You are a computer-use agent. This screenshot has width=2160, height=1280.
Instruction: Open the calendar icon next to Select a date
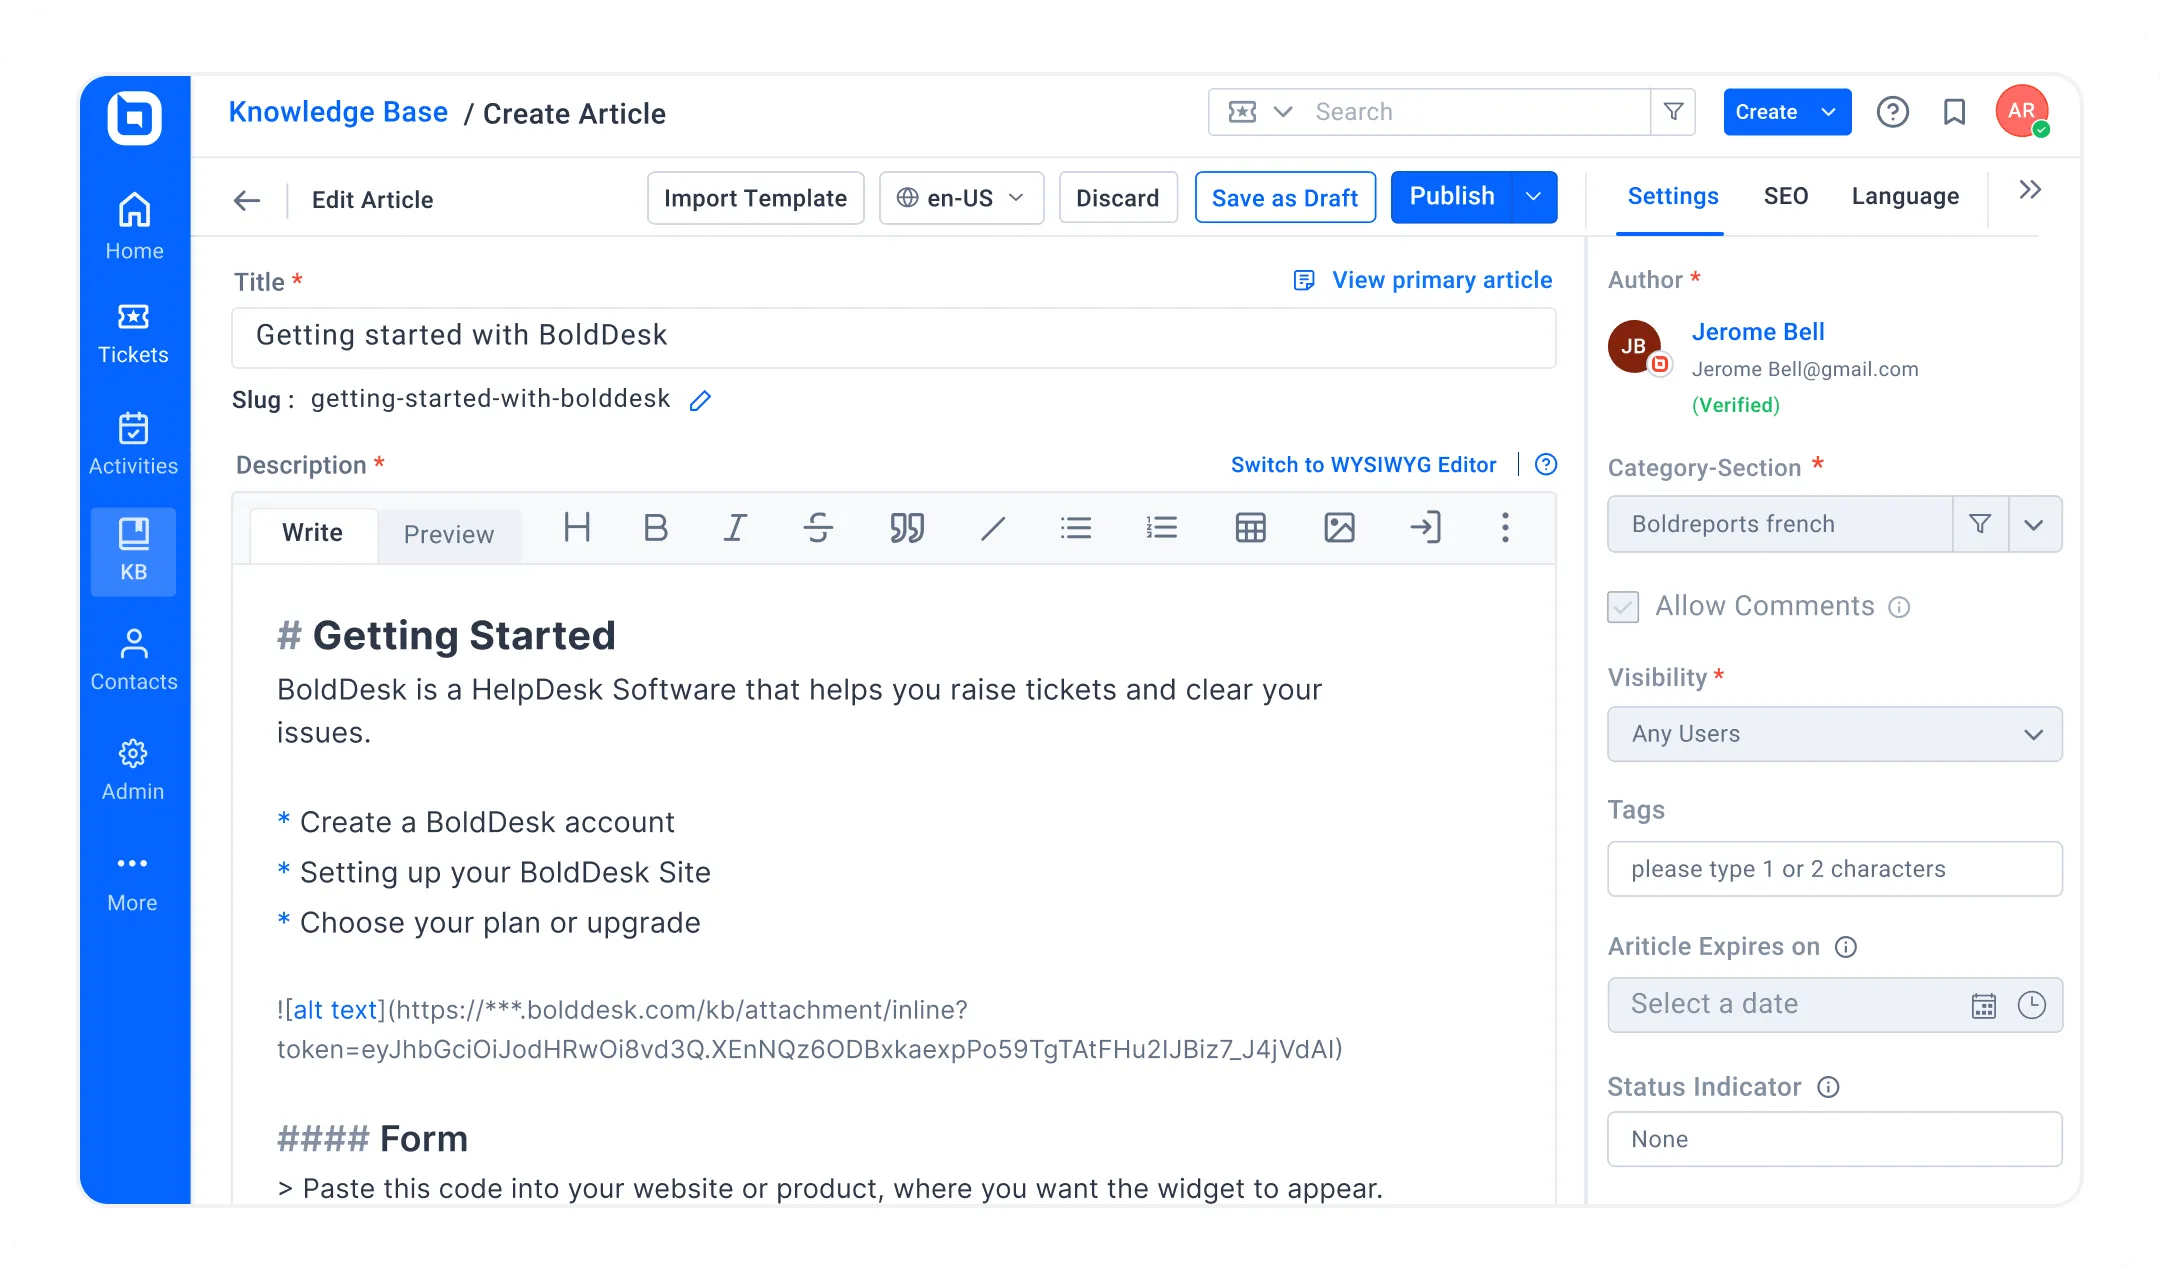(1983, 1005)
